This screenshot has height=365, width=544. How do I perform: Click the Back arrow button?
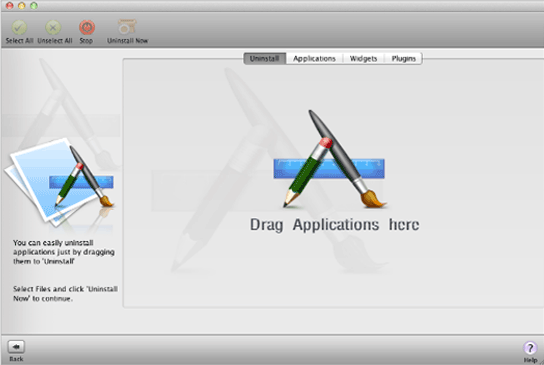16,346
